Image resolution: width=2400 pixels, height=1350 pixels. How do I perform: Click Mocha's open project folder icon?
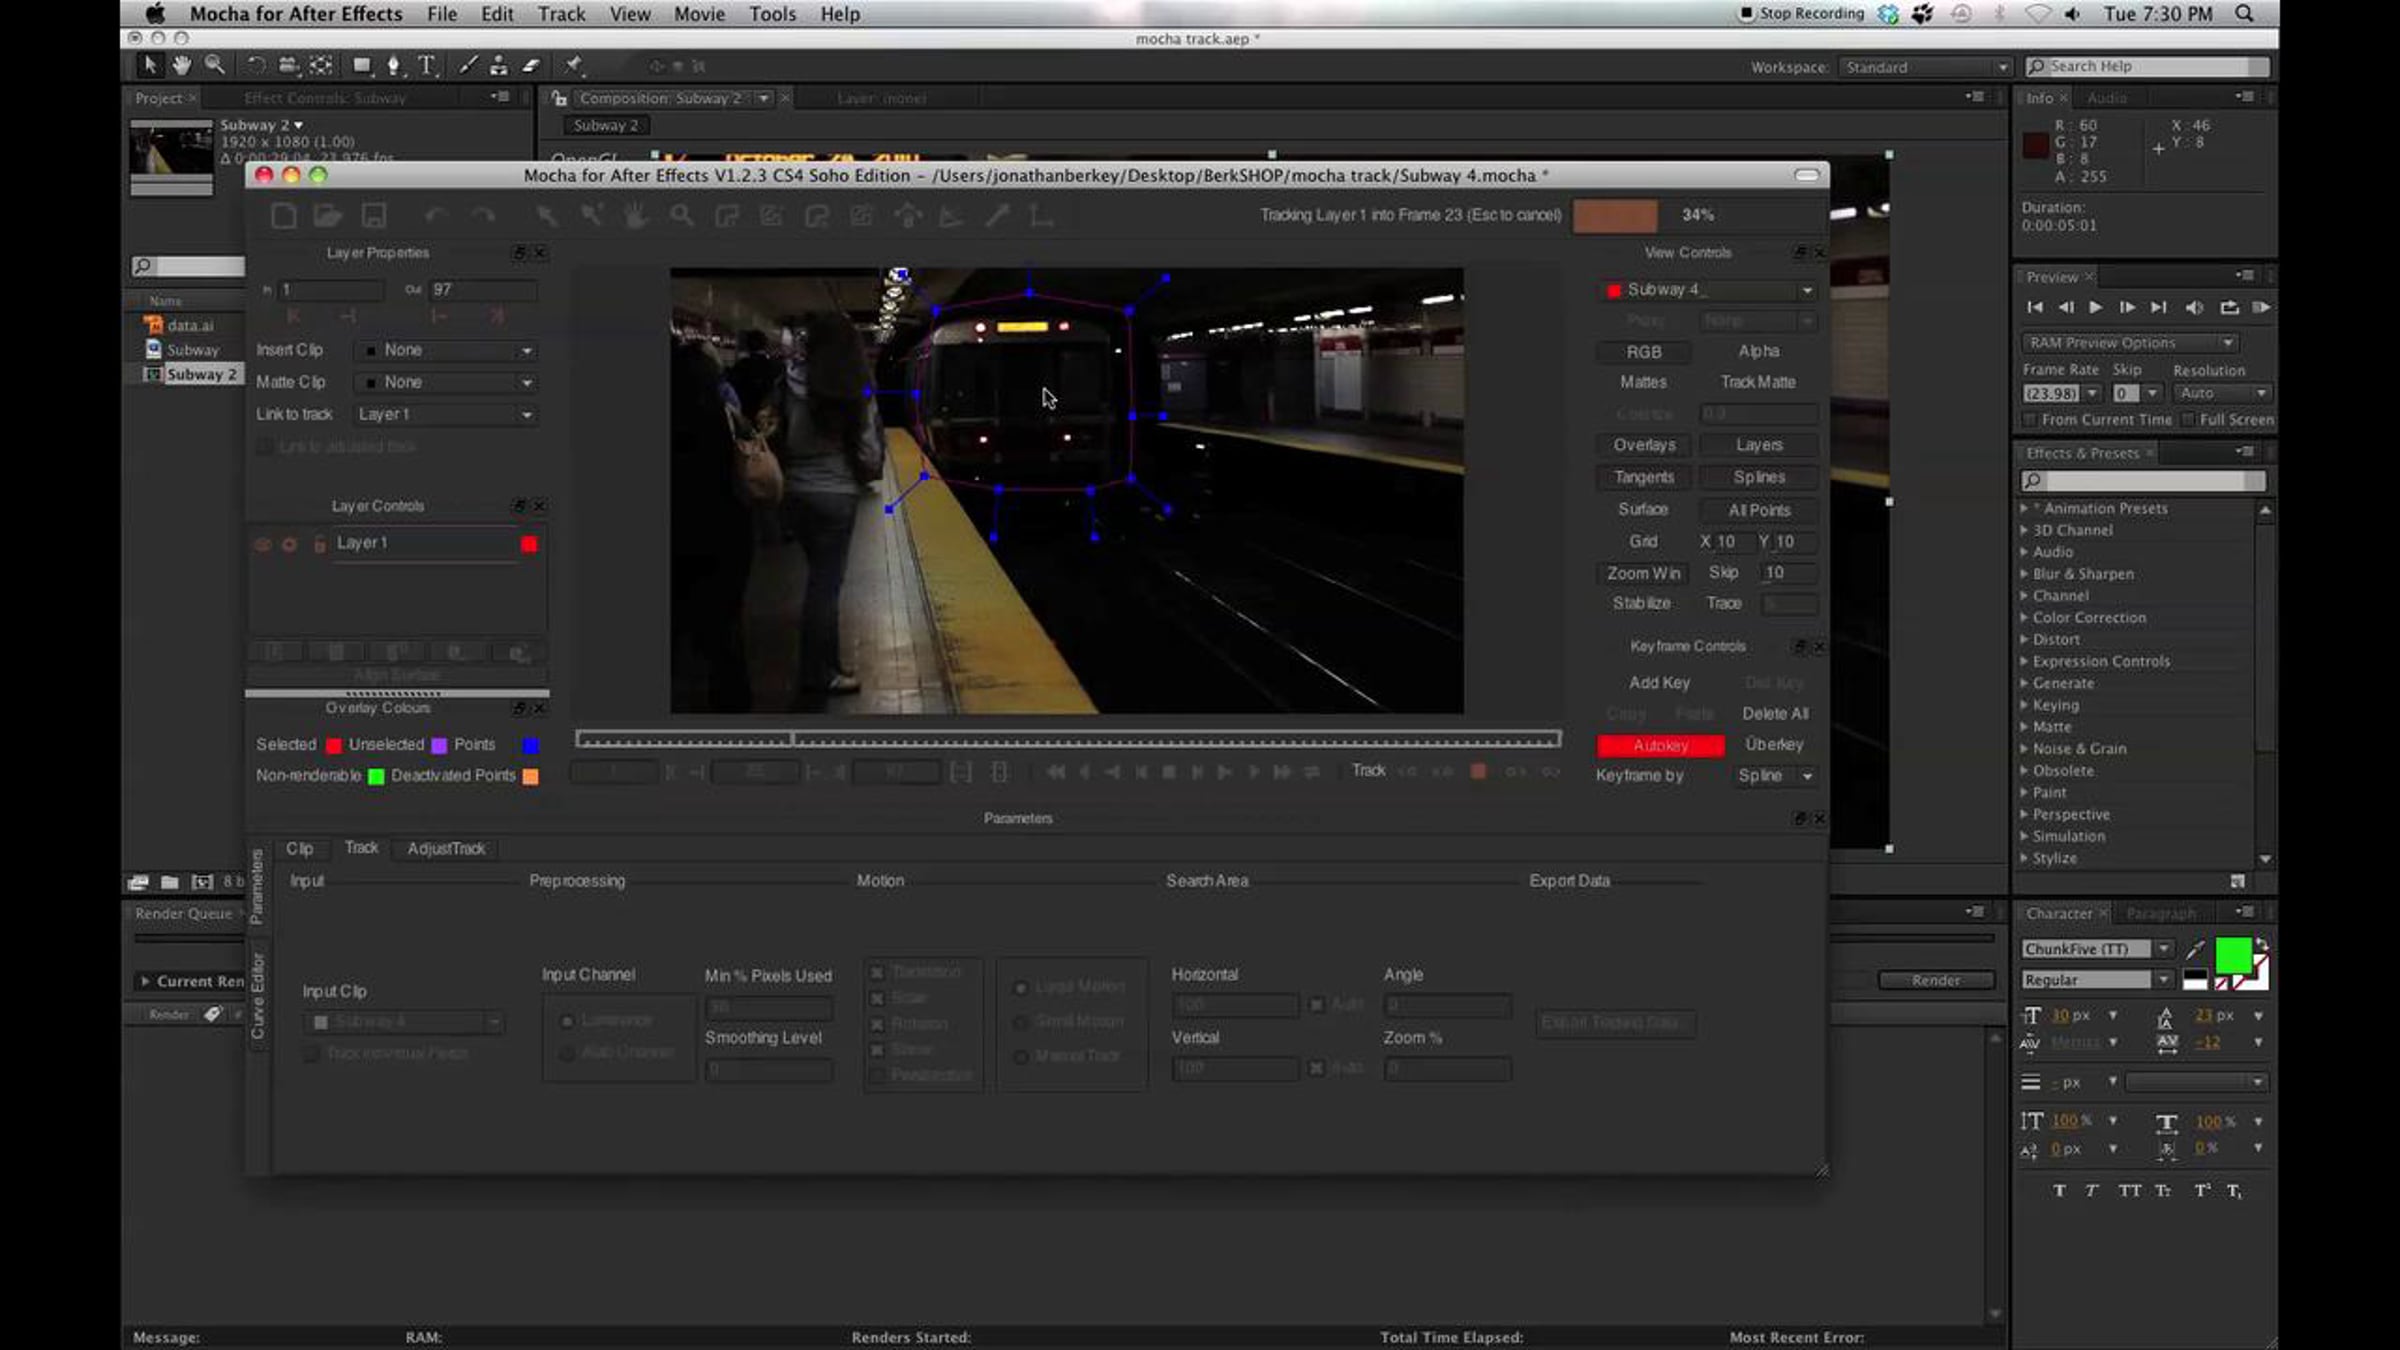click(327, 216)
